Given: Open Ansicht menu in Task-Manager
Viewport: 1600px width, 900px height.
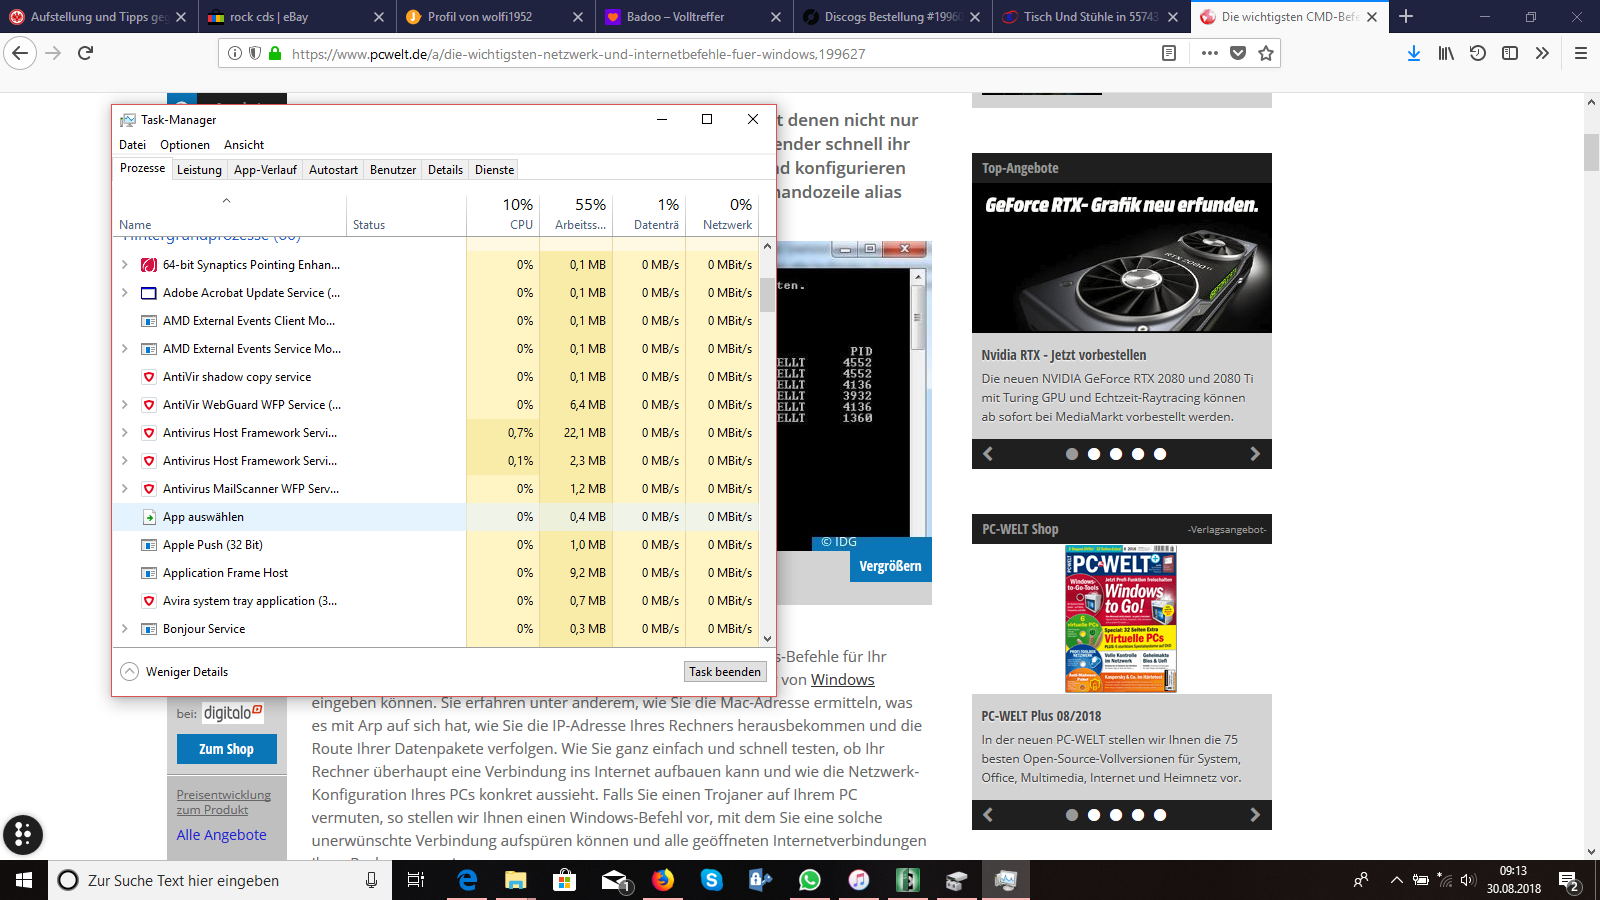Looking at the screenshot, I should 244,145.
